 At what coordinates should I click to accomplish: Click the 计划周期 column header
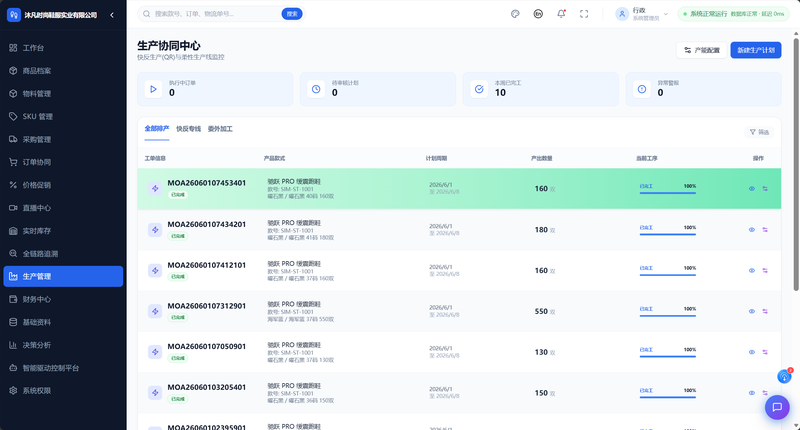pyautogui.click(x=436, y=159)
